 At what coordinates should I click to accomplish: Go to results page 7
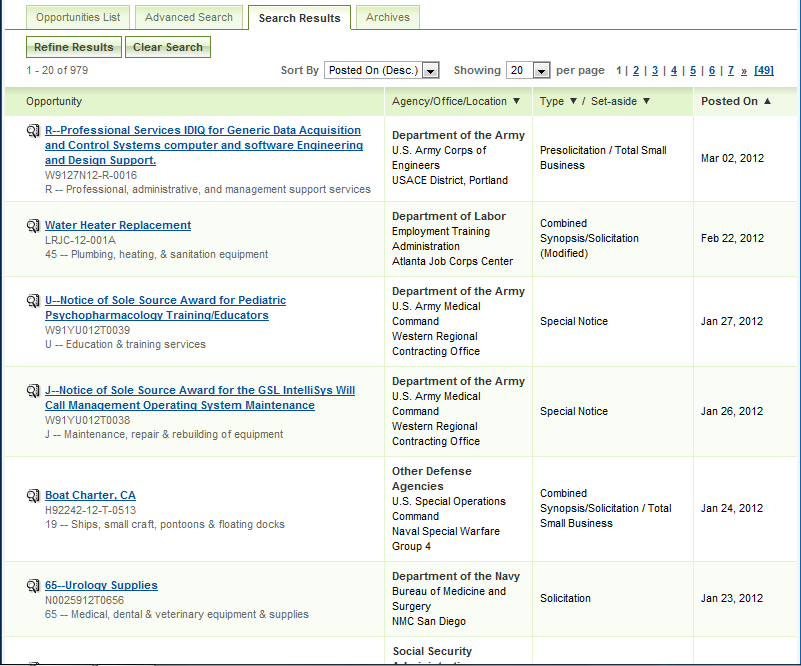point(731,70)
